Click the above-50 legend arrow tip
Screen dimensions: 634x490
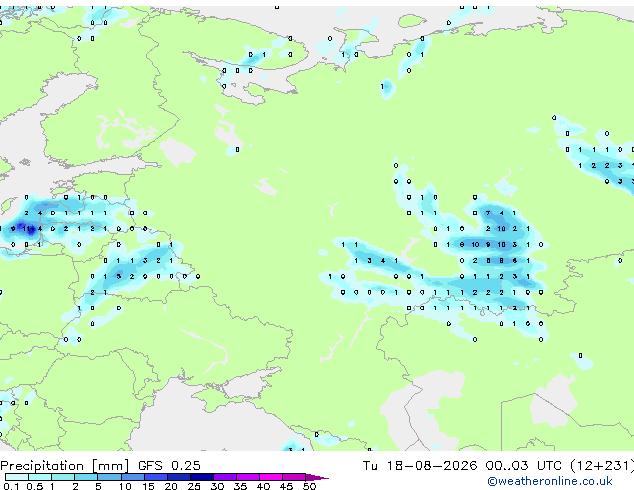(317, 477)
